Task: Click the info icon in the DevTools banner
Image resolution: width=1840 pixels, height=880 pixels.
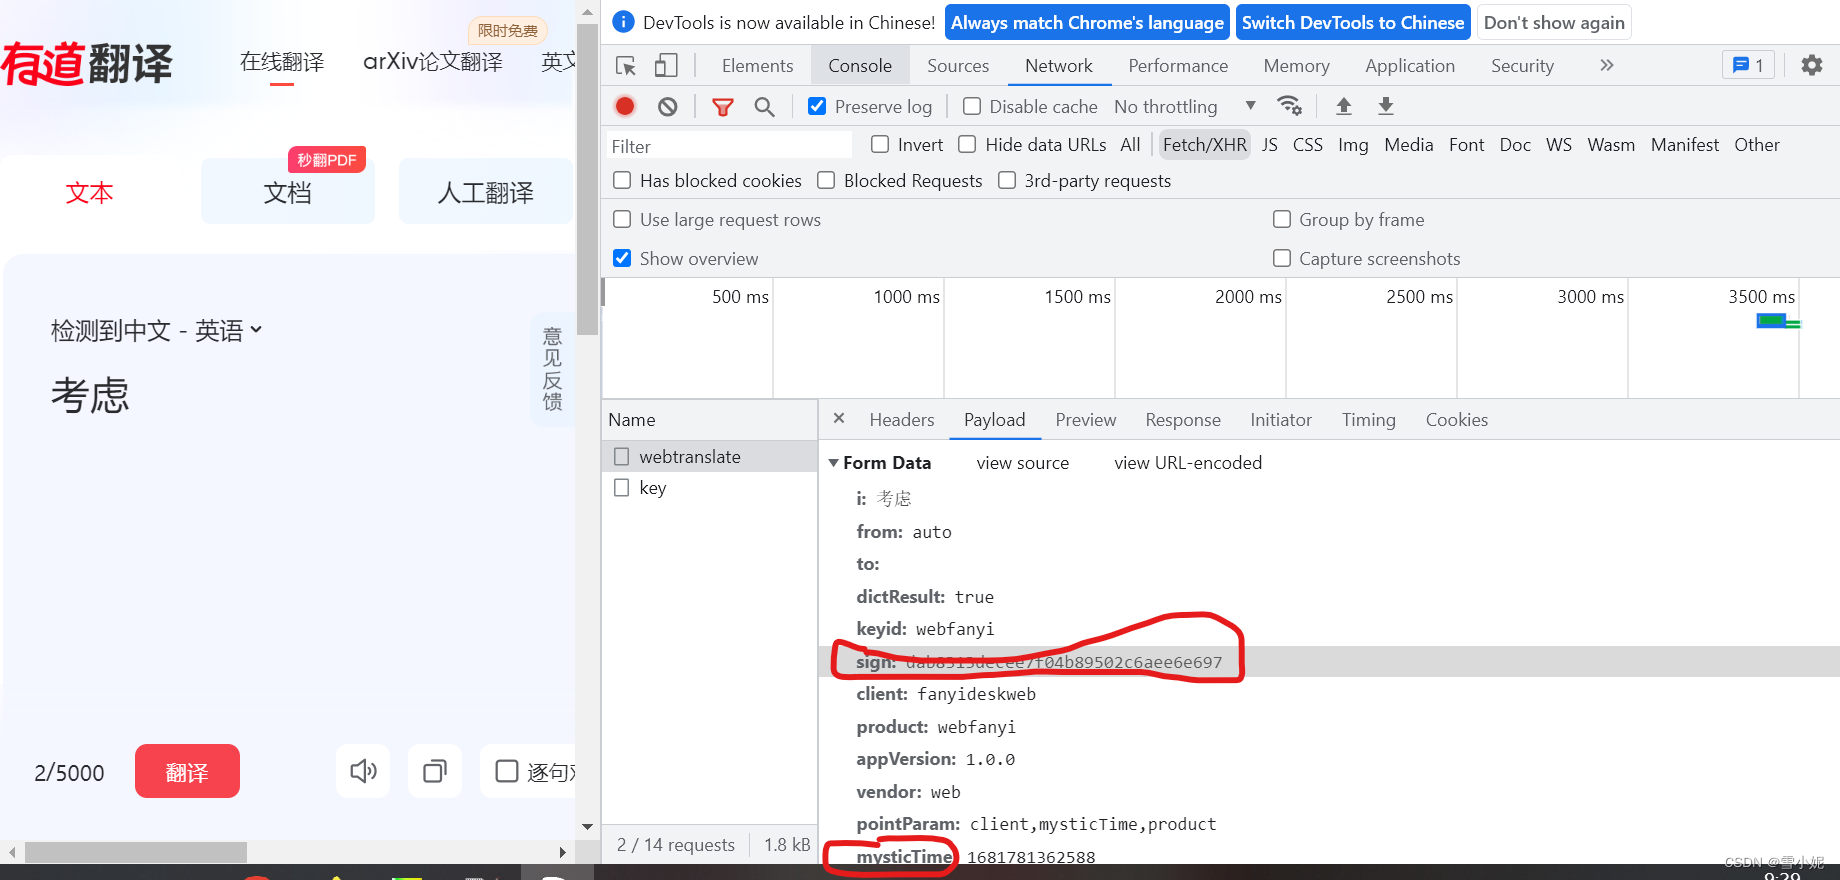Action: click(x=623, y=22)
